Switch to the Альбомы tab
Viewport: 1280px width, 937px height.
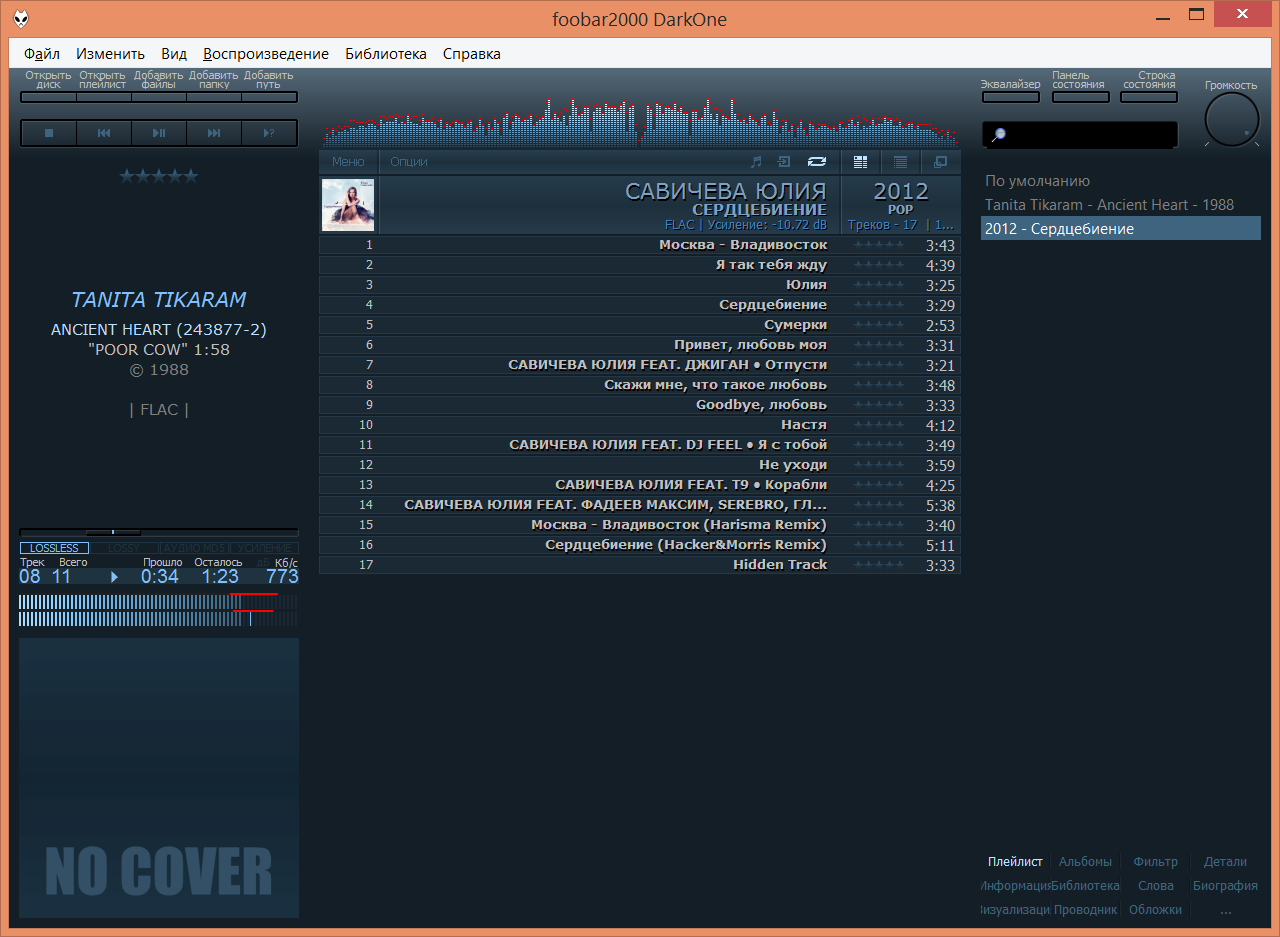point(1085,861)
